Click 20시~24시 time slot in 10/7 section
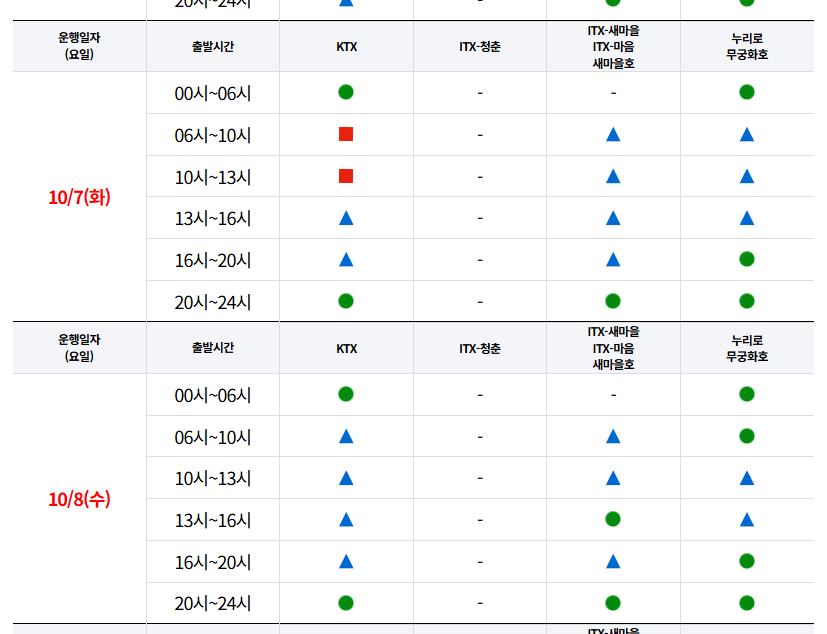This screenshot has height=634, width=827. point(213,302)
